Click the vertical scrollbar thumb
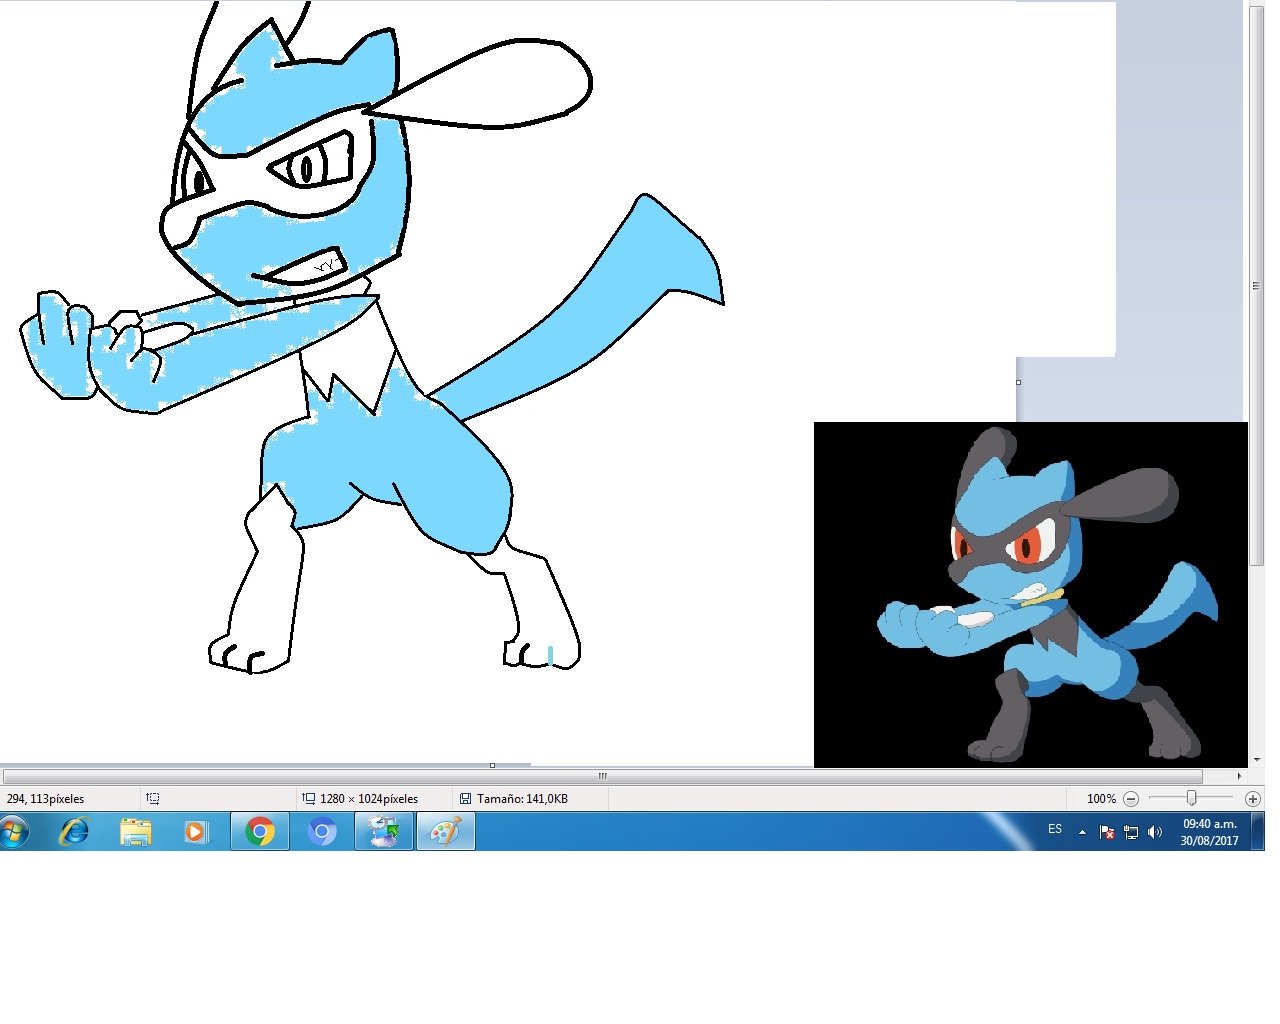This screenshot has height=1024, width=1280. coord(1256,285)
